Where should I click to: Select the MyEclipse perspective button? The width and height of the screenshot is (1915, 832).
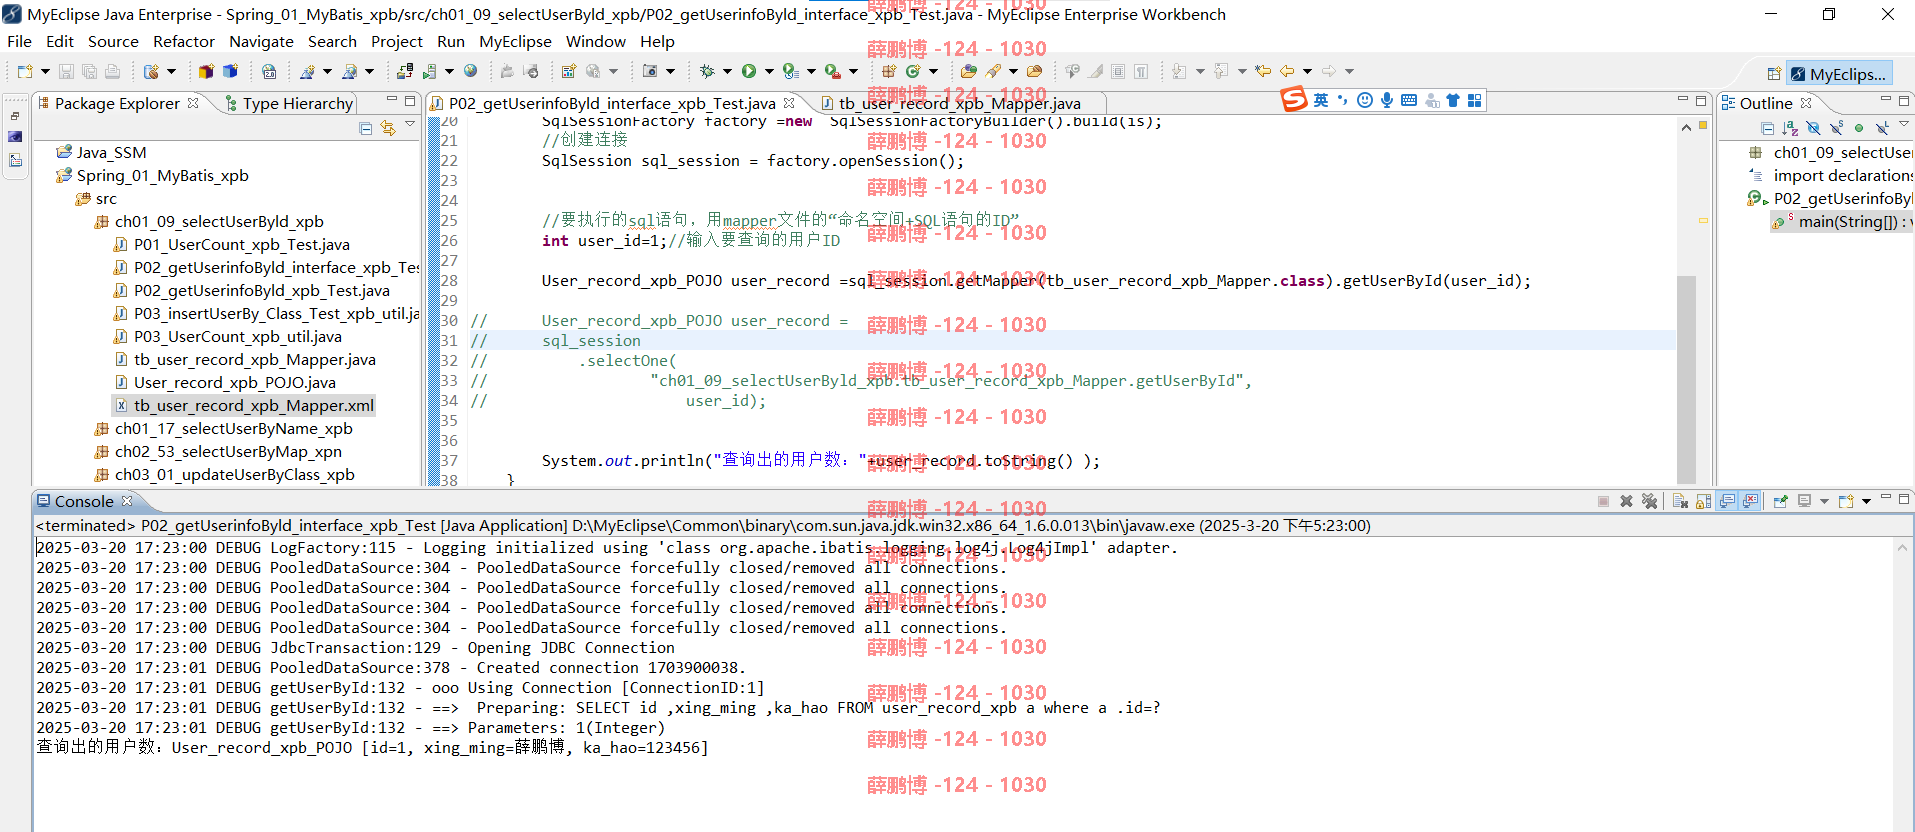1838,74
